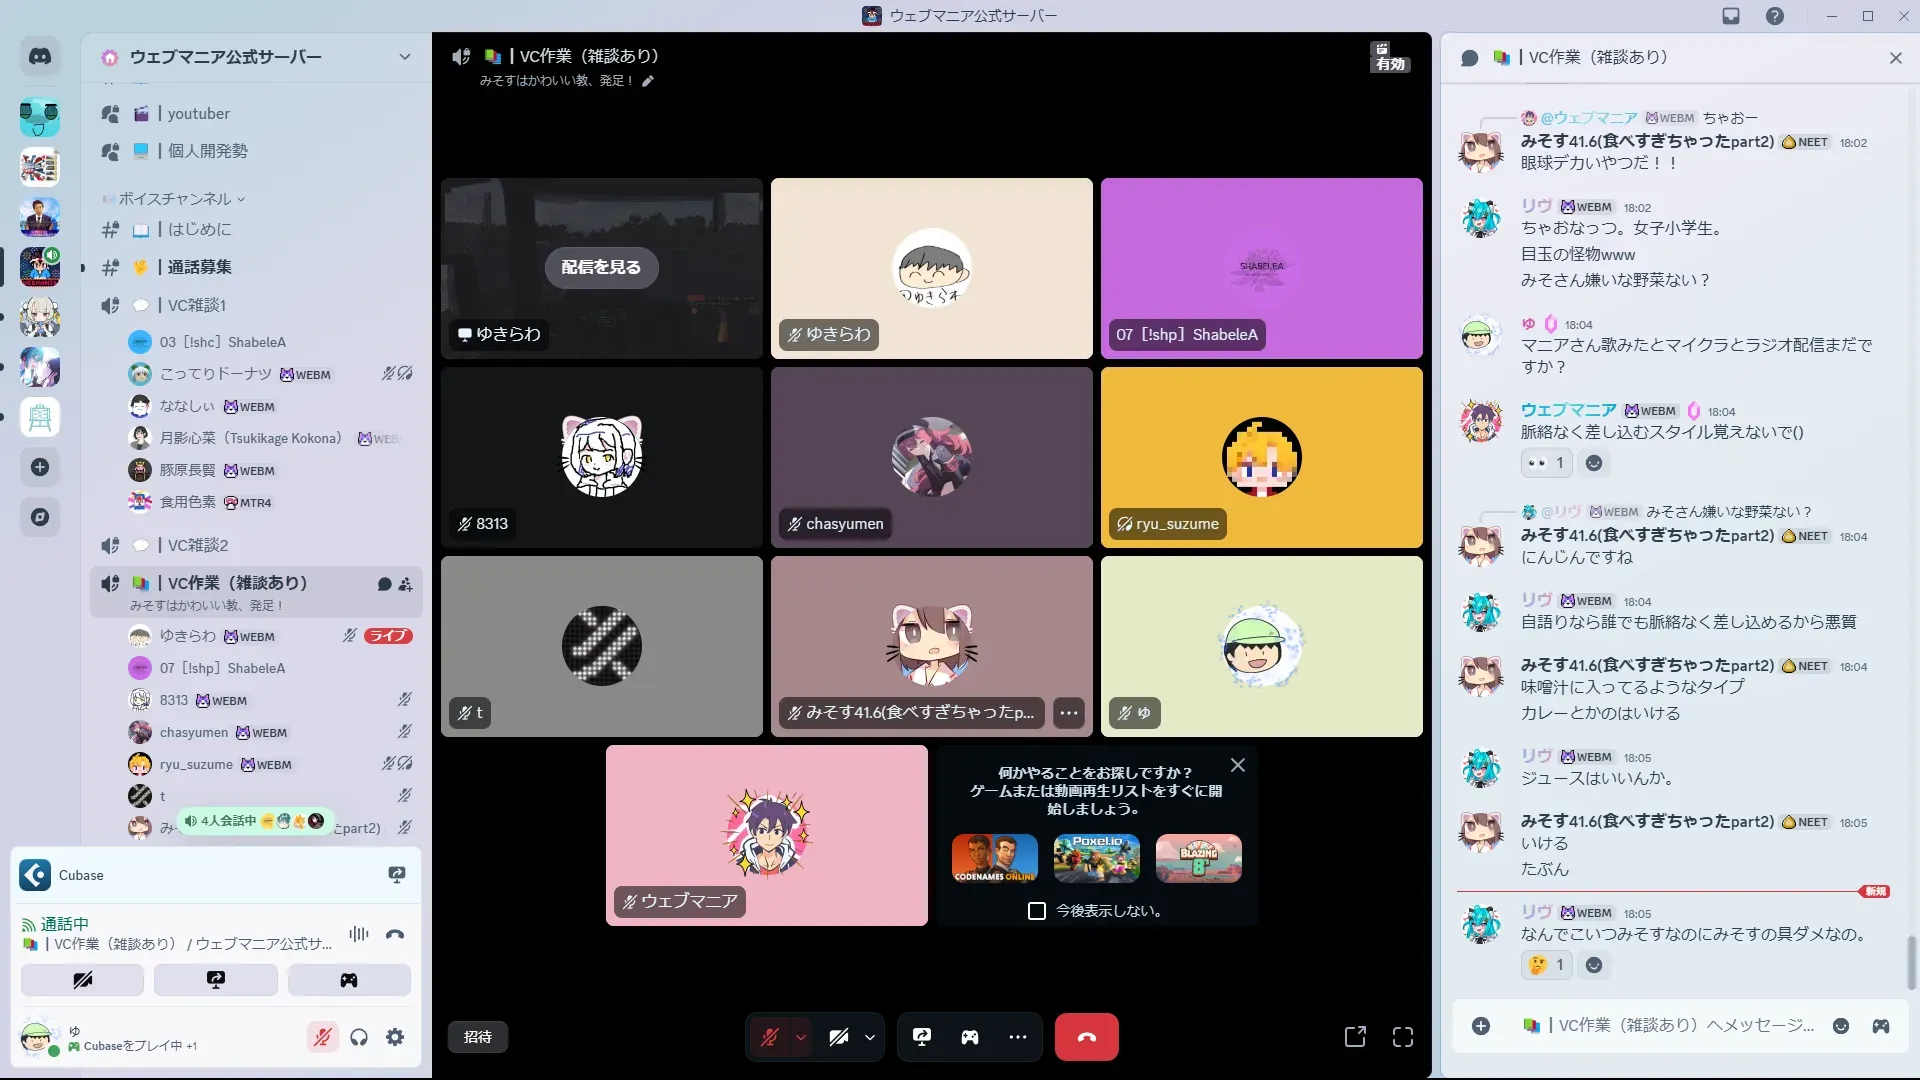Click the headphones deafen icon
This screenshot has width=1920, height=1080.
pyautogui.click(x=359, y=1037)
